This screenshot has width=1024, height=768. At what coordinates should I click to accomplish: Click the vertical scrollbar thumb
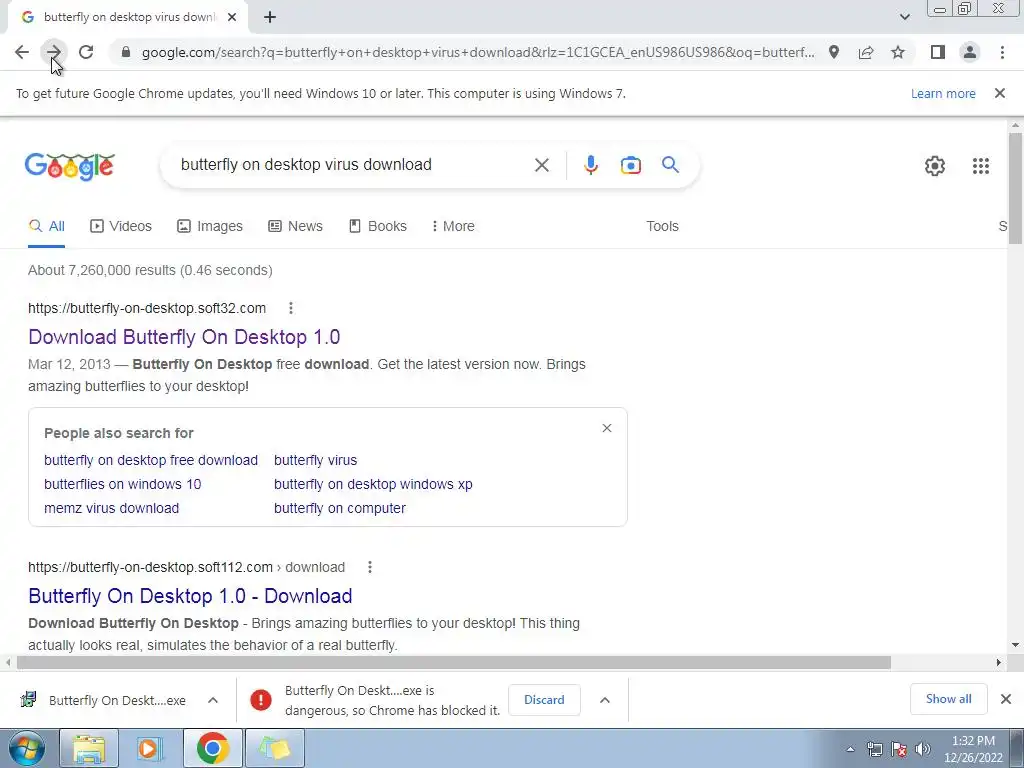[x=1015, y=188]
